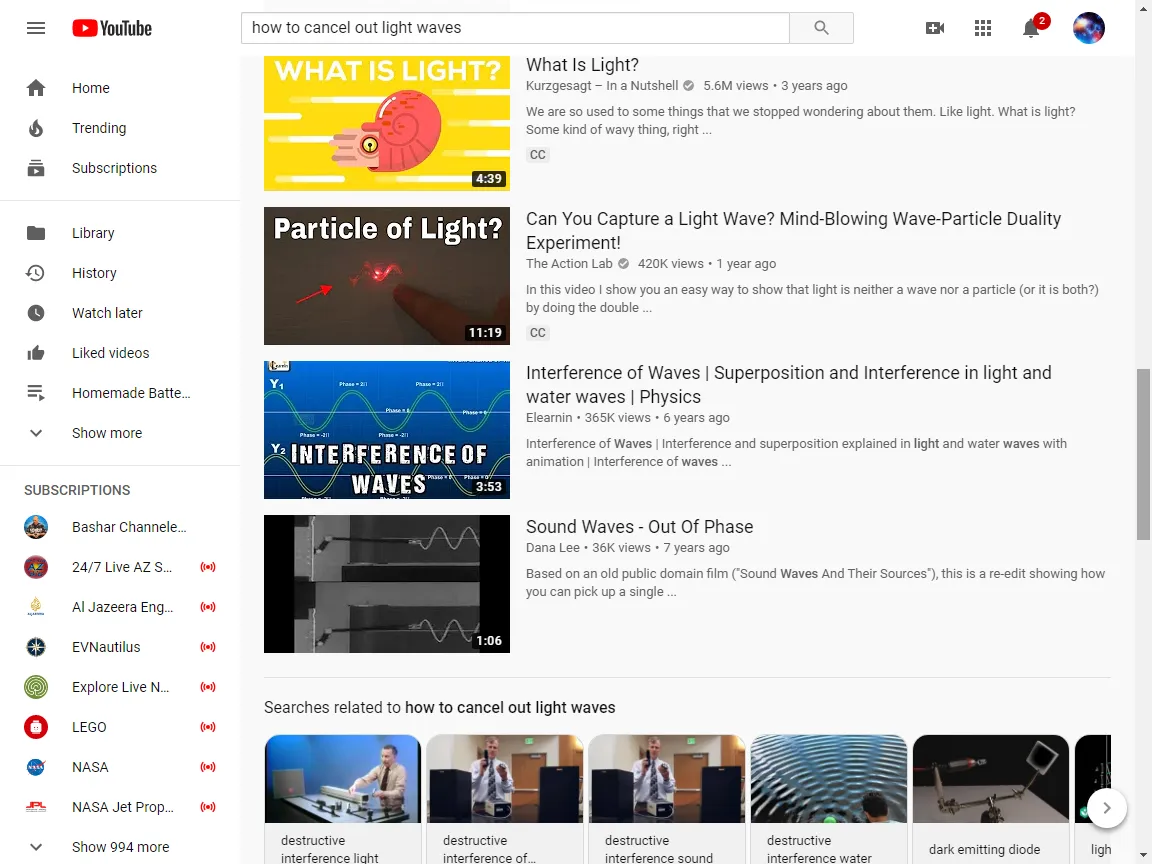Click the Explore Live N... channel avatar
Screen dimensions: 1152x864
36,687
